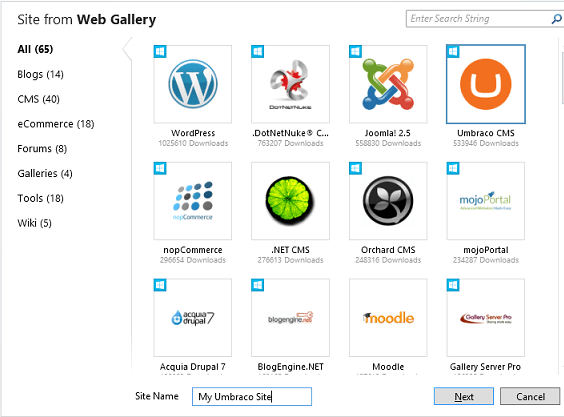Click the Next button
Screen dimensions: 564x417
point(464,396)
